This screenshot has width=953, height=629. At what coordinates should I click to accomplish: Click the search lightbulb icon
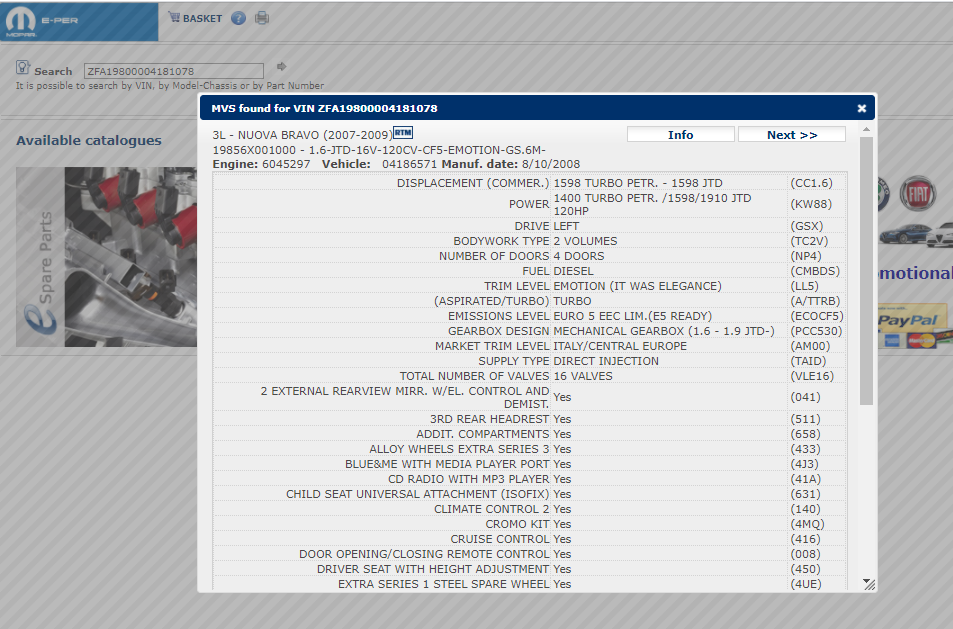(23, 67)
